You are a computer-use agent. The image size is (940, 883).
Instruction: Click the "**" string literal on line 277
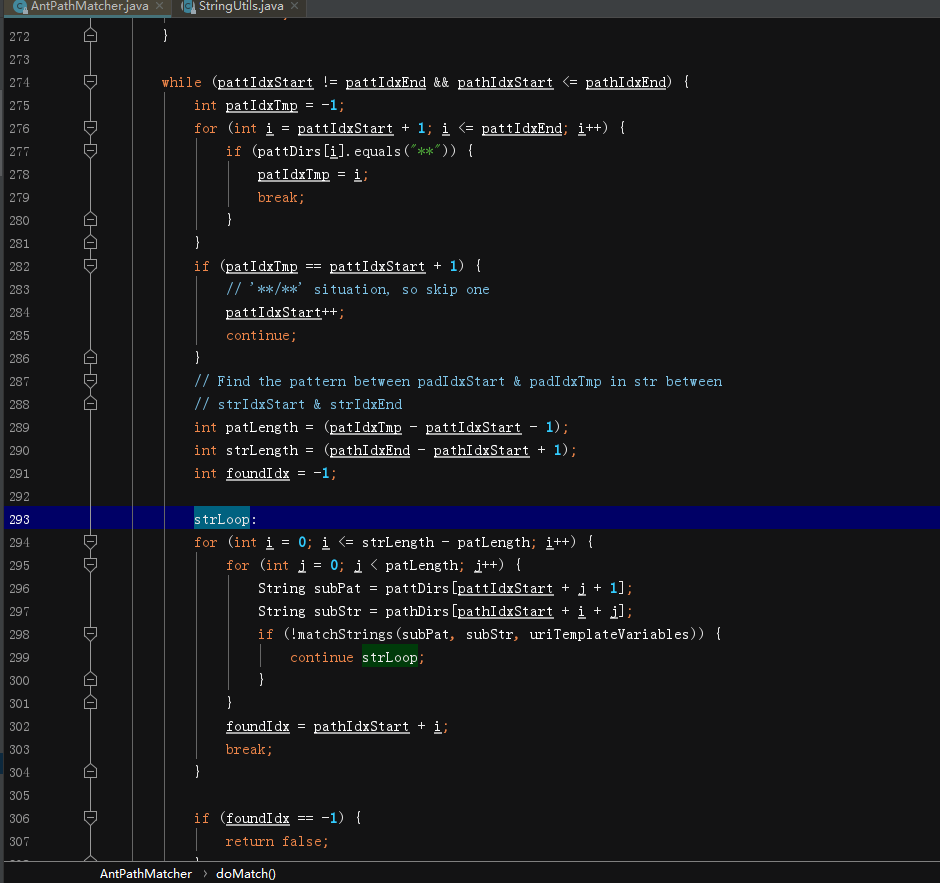pos(426,151)
